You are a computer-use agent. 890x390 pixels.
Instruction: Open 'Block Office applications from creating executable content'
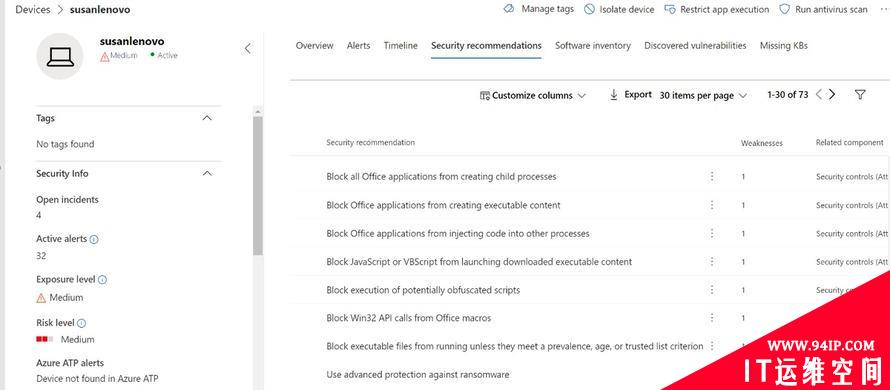point(443,205)
